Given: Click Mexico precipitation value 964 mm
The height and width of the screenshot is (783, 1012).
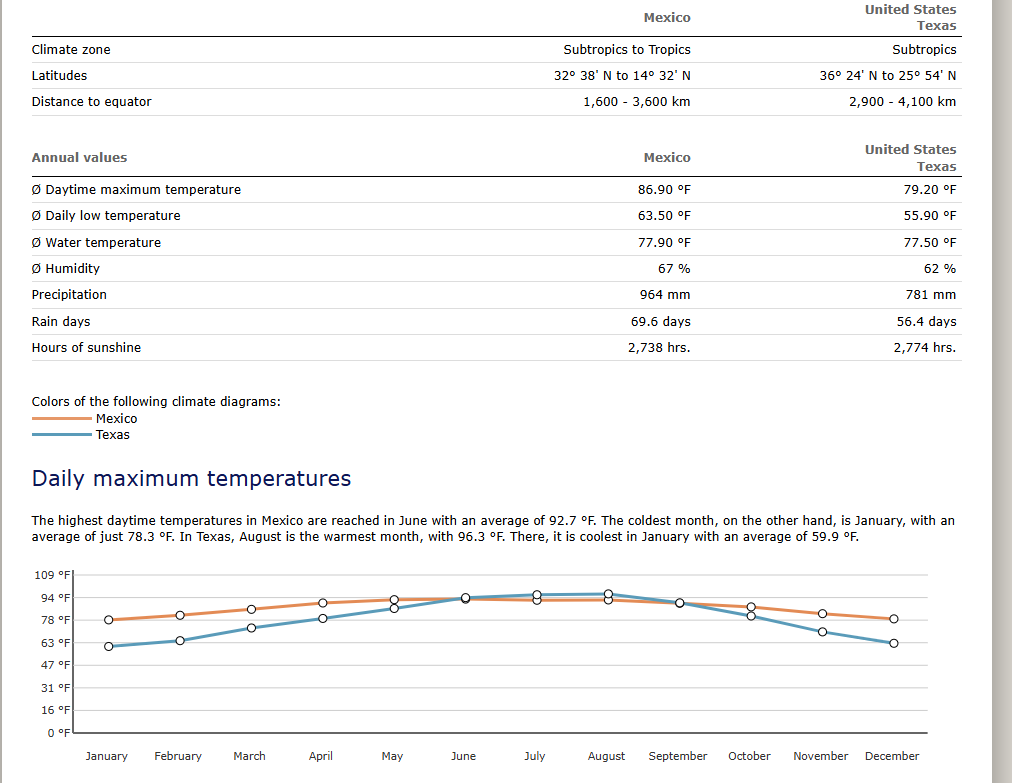Looking at the screenshot, I should (665, 294).
